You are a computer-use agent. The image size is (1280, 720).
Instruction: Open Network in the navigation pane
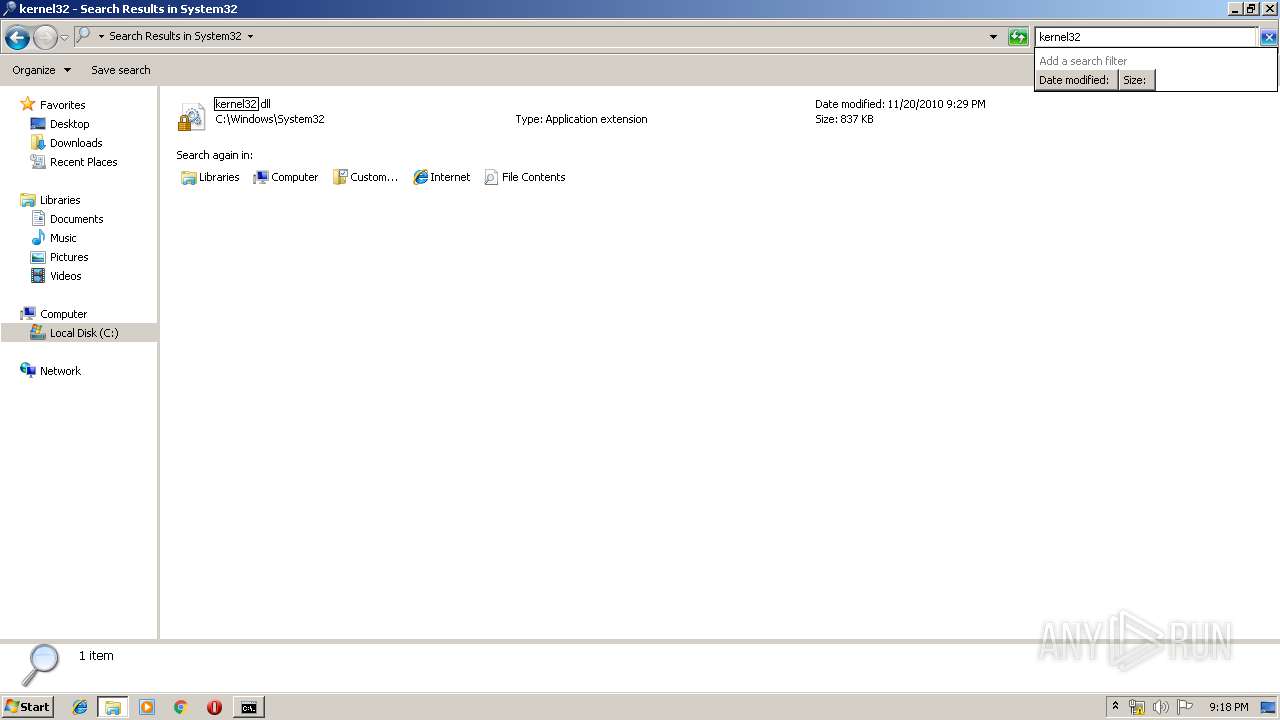[x=60, y=371]
